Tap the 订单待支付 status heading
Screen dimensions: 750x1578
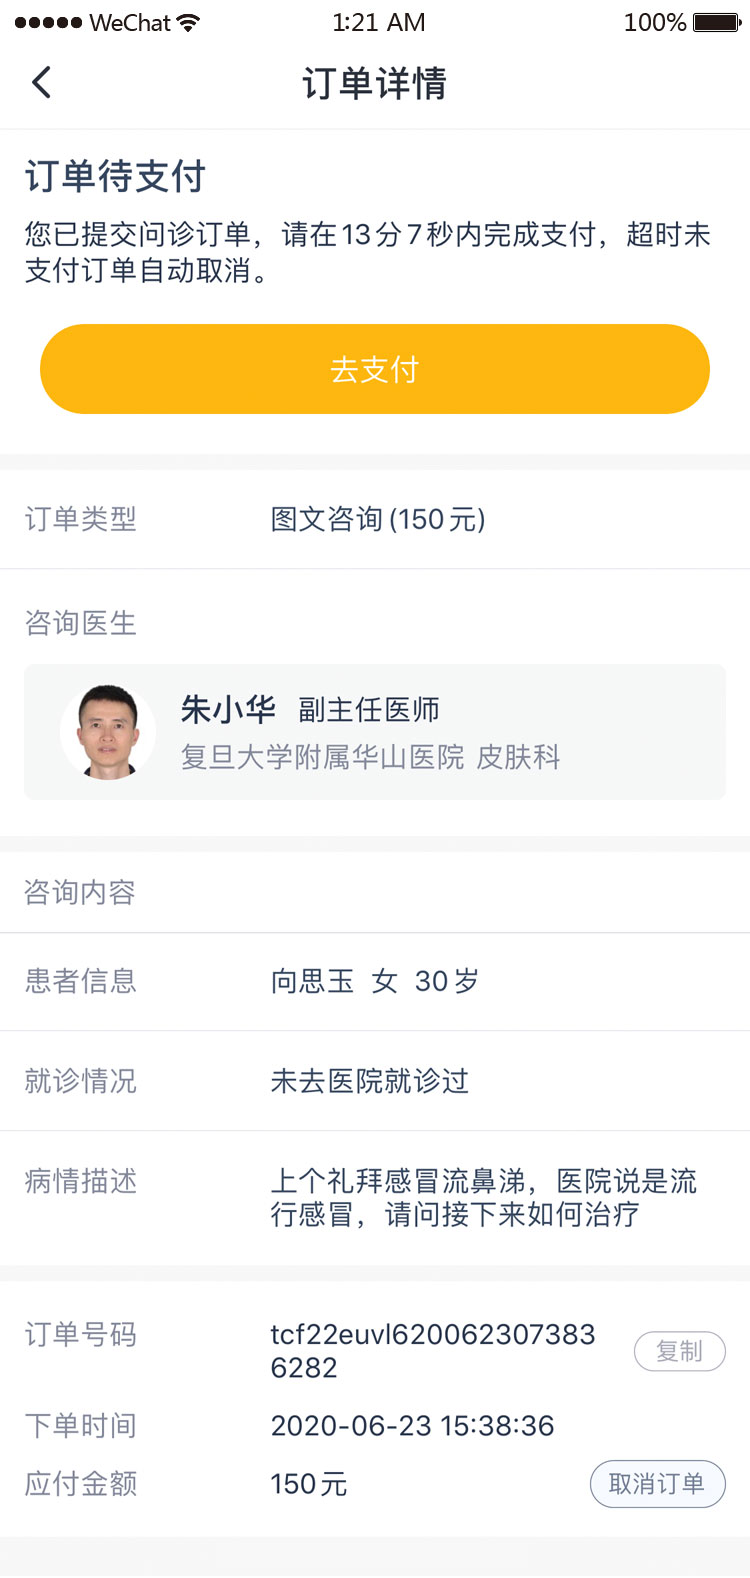(x=116, y=176)
